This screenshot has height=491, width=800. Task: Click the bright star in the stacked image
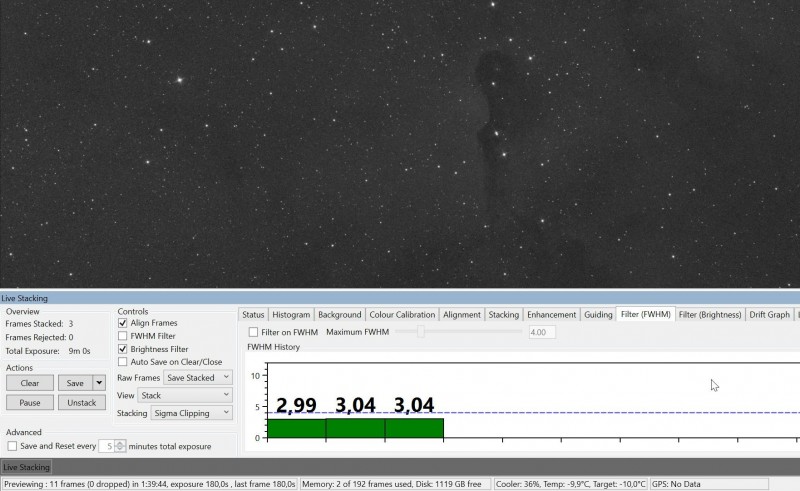point(180,80)
